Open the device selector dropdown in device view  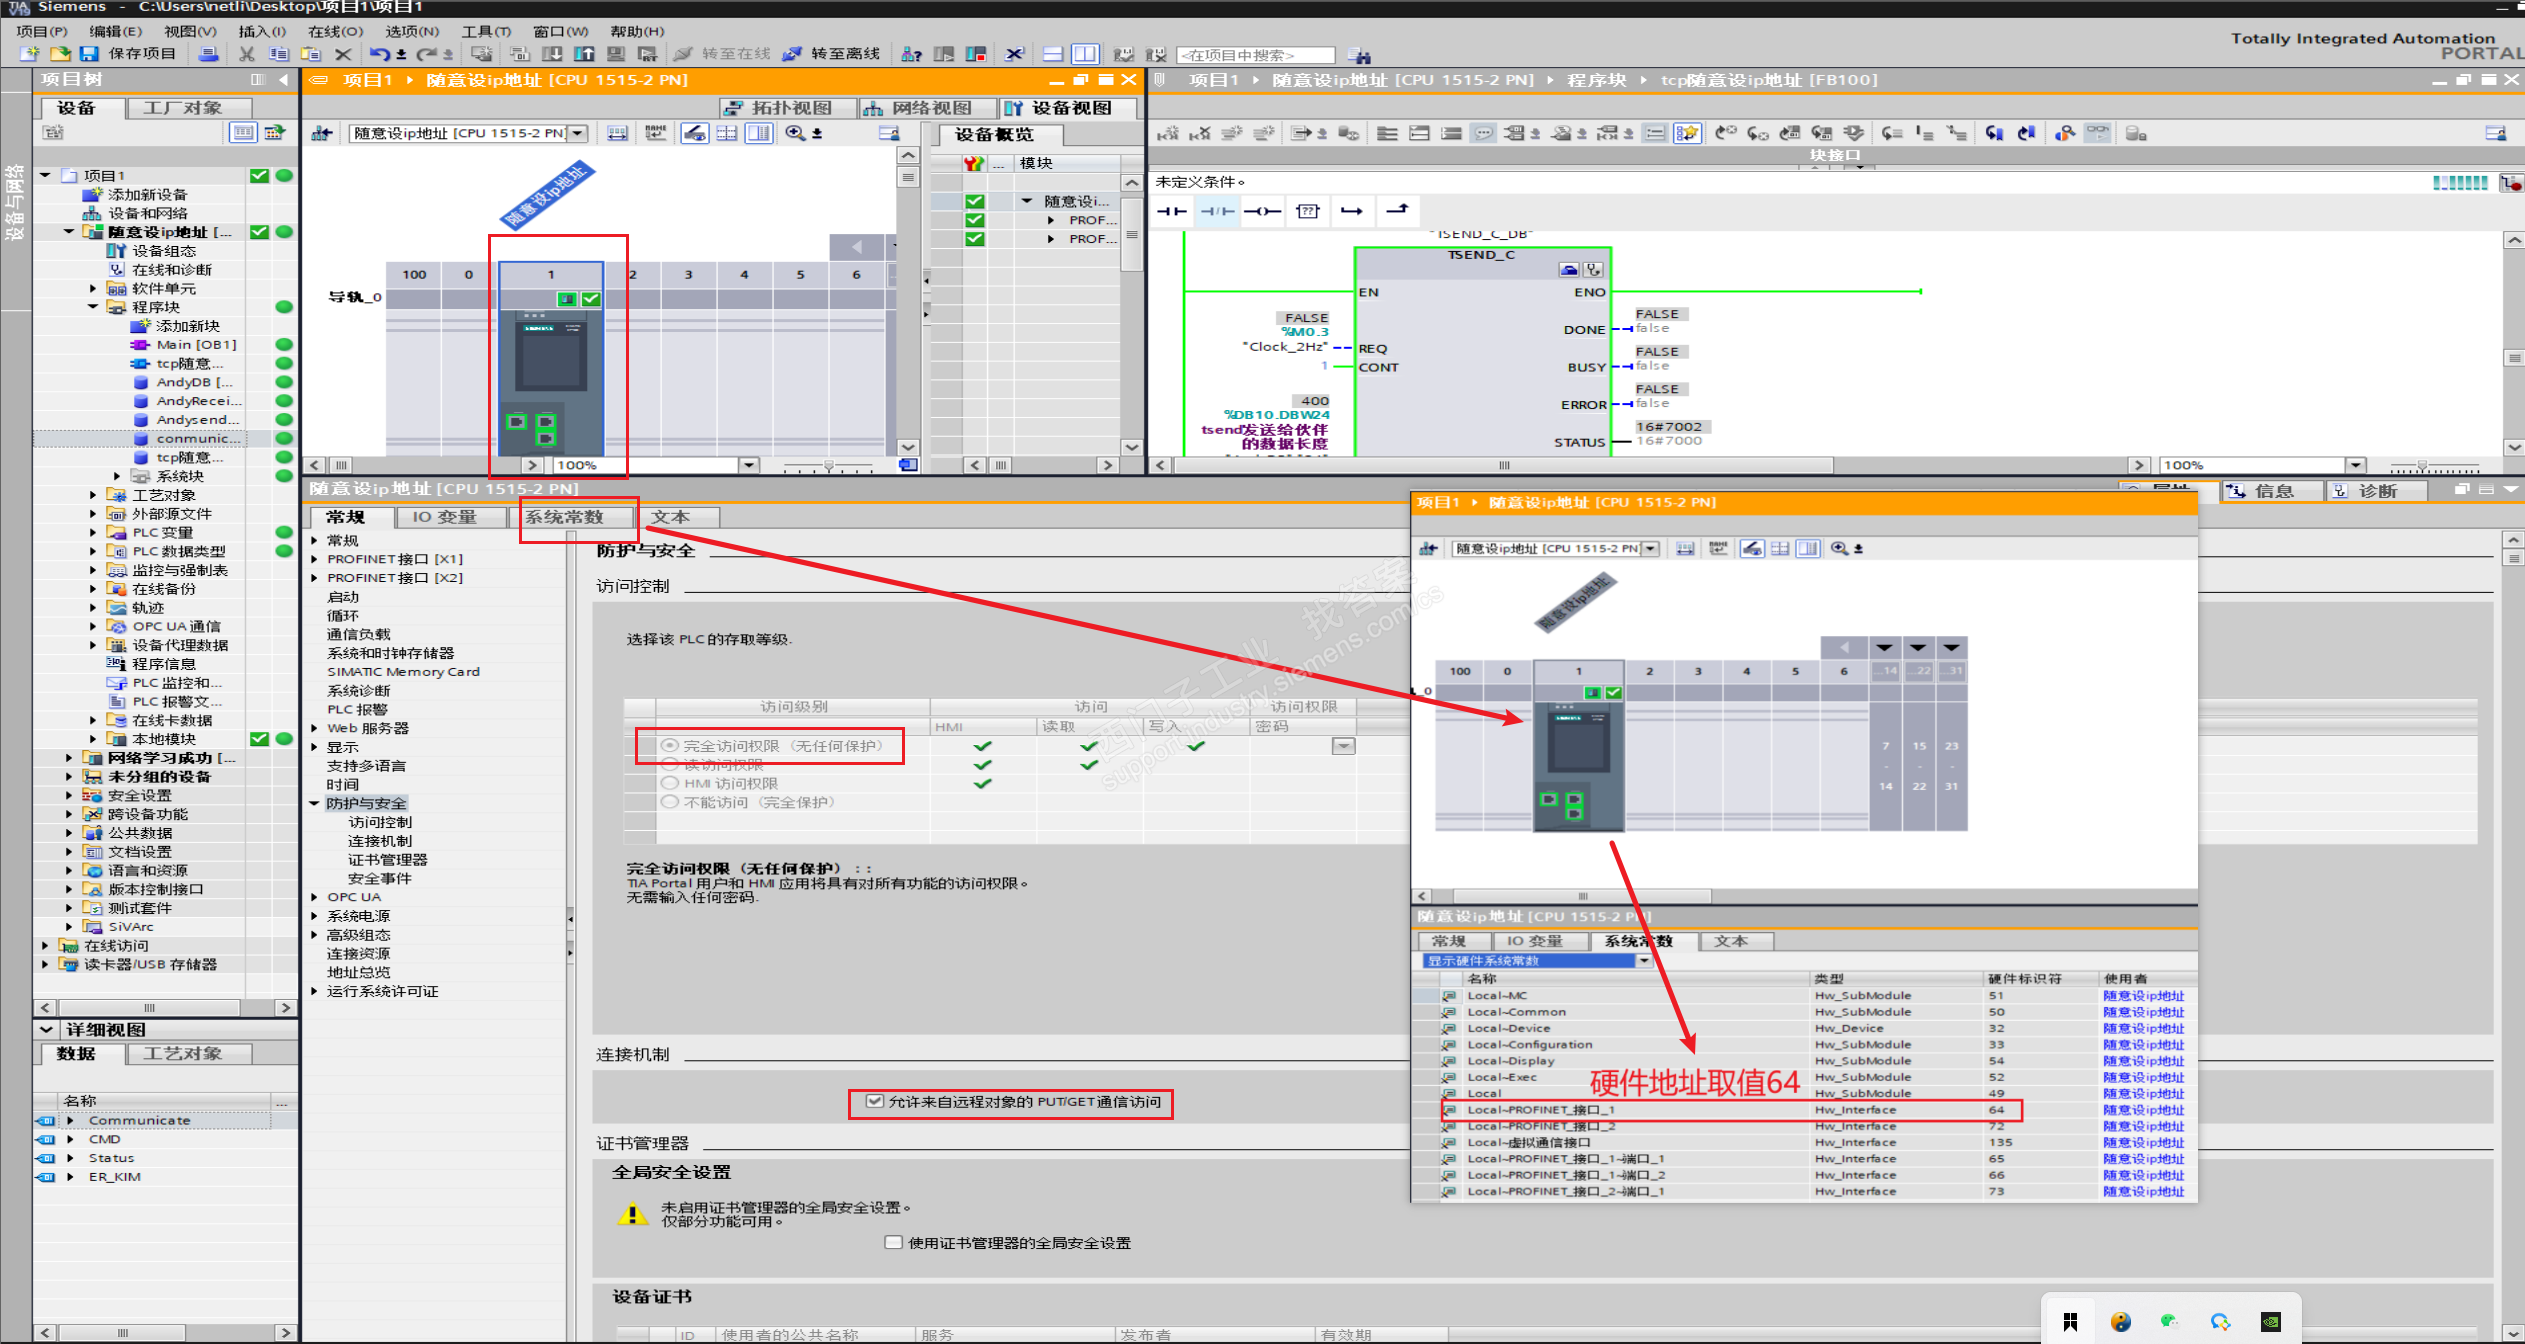578,133
